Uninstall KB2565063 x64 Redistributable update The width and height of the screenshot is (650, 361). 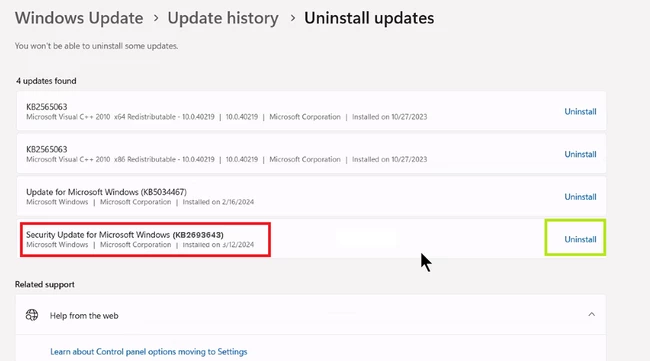pos(580,111)
